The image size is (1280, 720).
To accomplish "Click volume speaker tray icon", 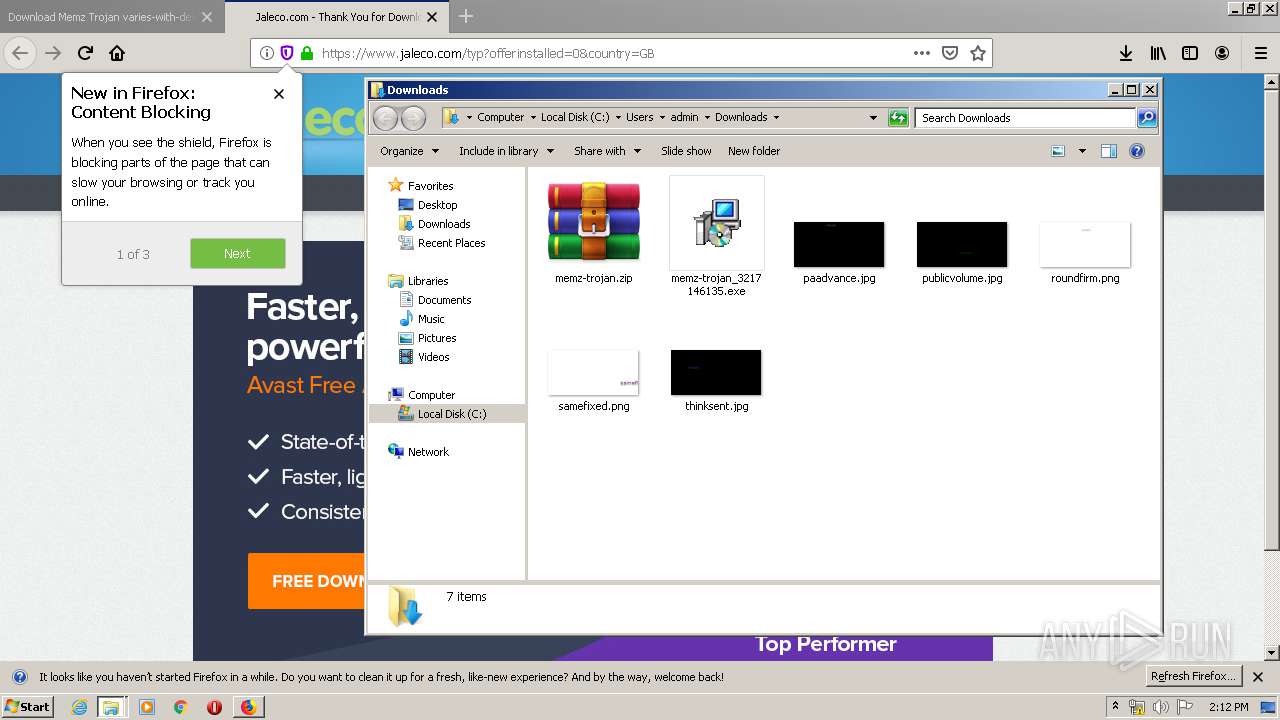I will (x=1160, y=707).
